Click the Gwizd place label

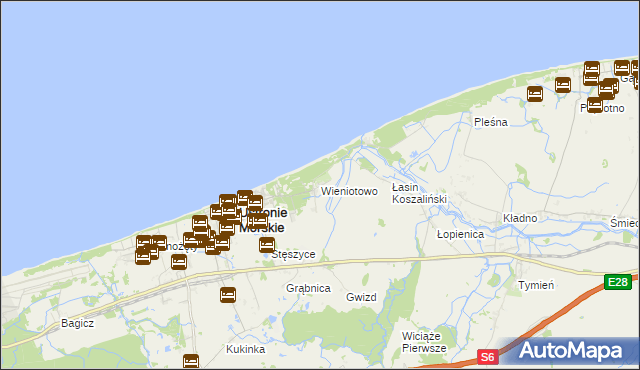[x=361, y=297]
